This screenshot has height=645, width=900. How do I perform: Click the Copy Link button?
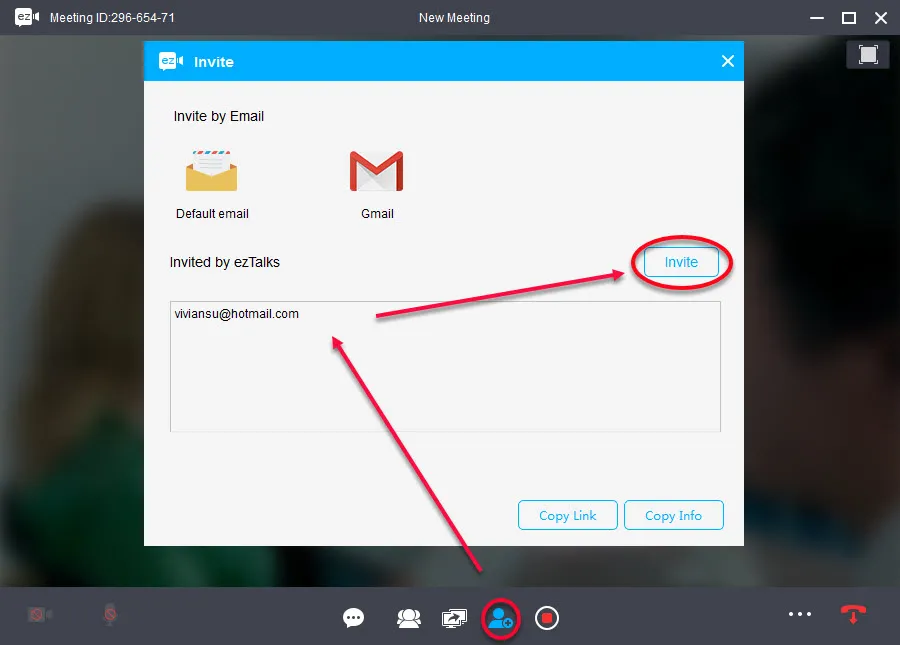568,515
